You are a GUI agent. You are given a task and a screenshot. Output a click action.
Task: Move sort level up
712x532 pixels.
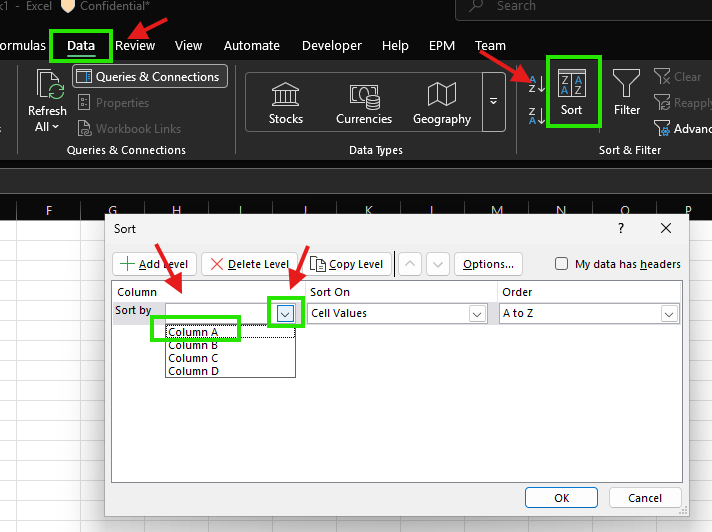tap(410, 264)
